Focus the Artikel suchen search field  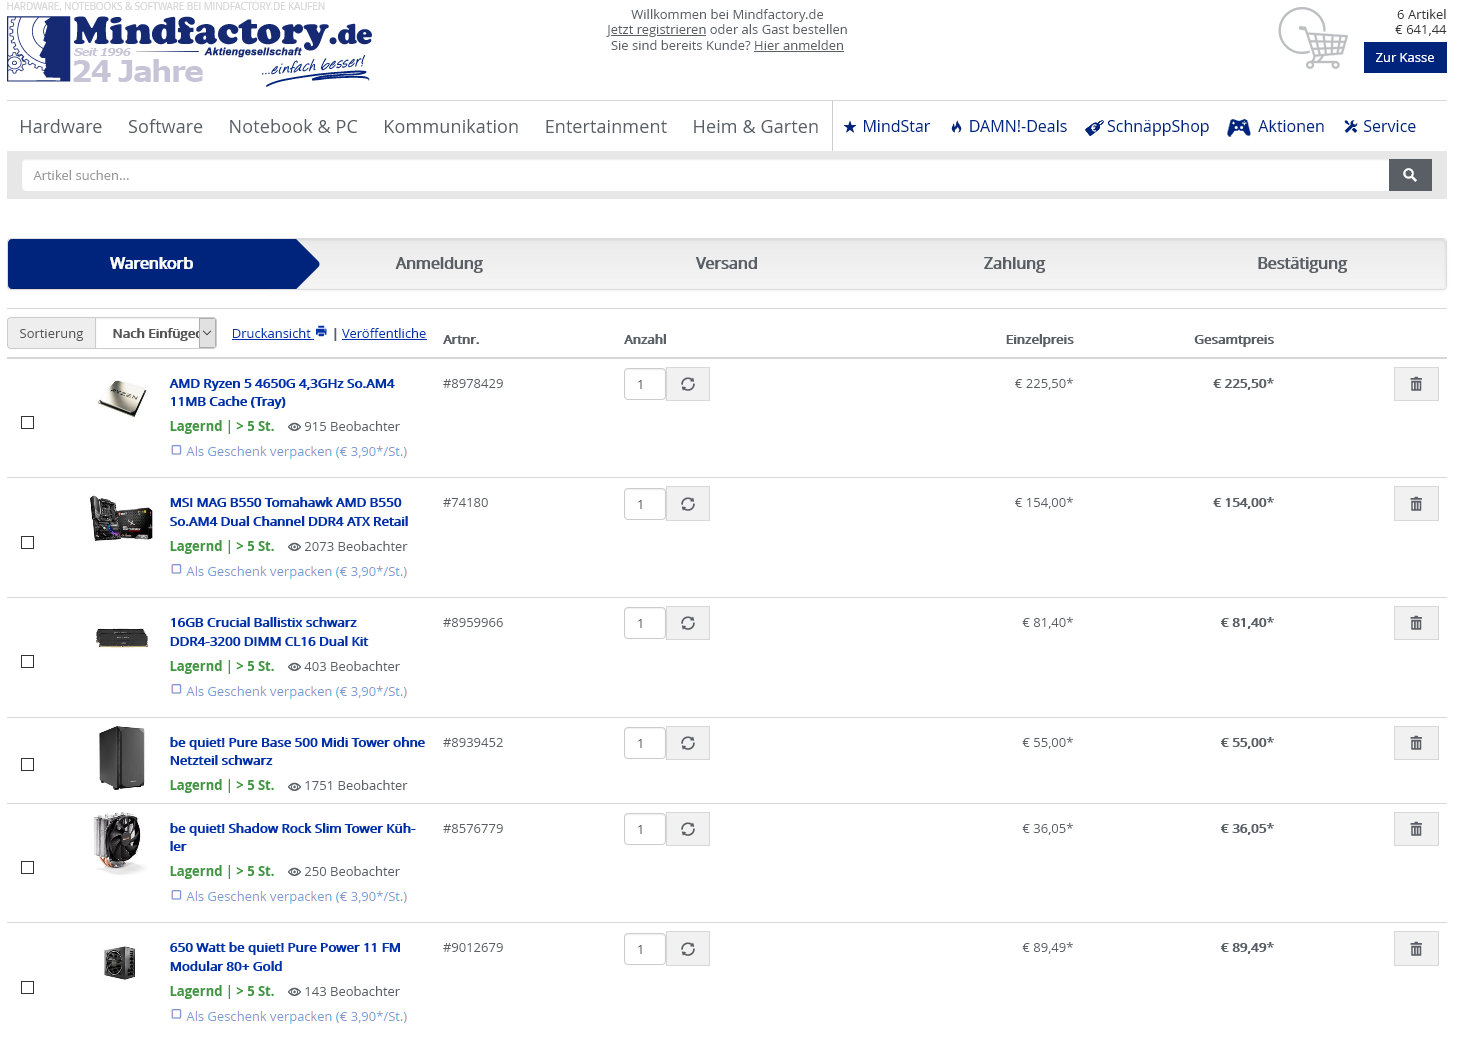705,175
